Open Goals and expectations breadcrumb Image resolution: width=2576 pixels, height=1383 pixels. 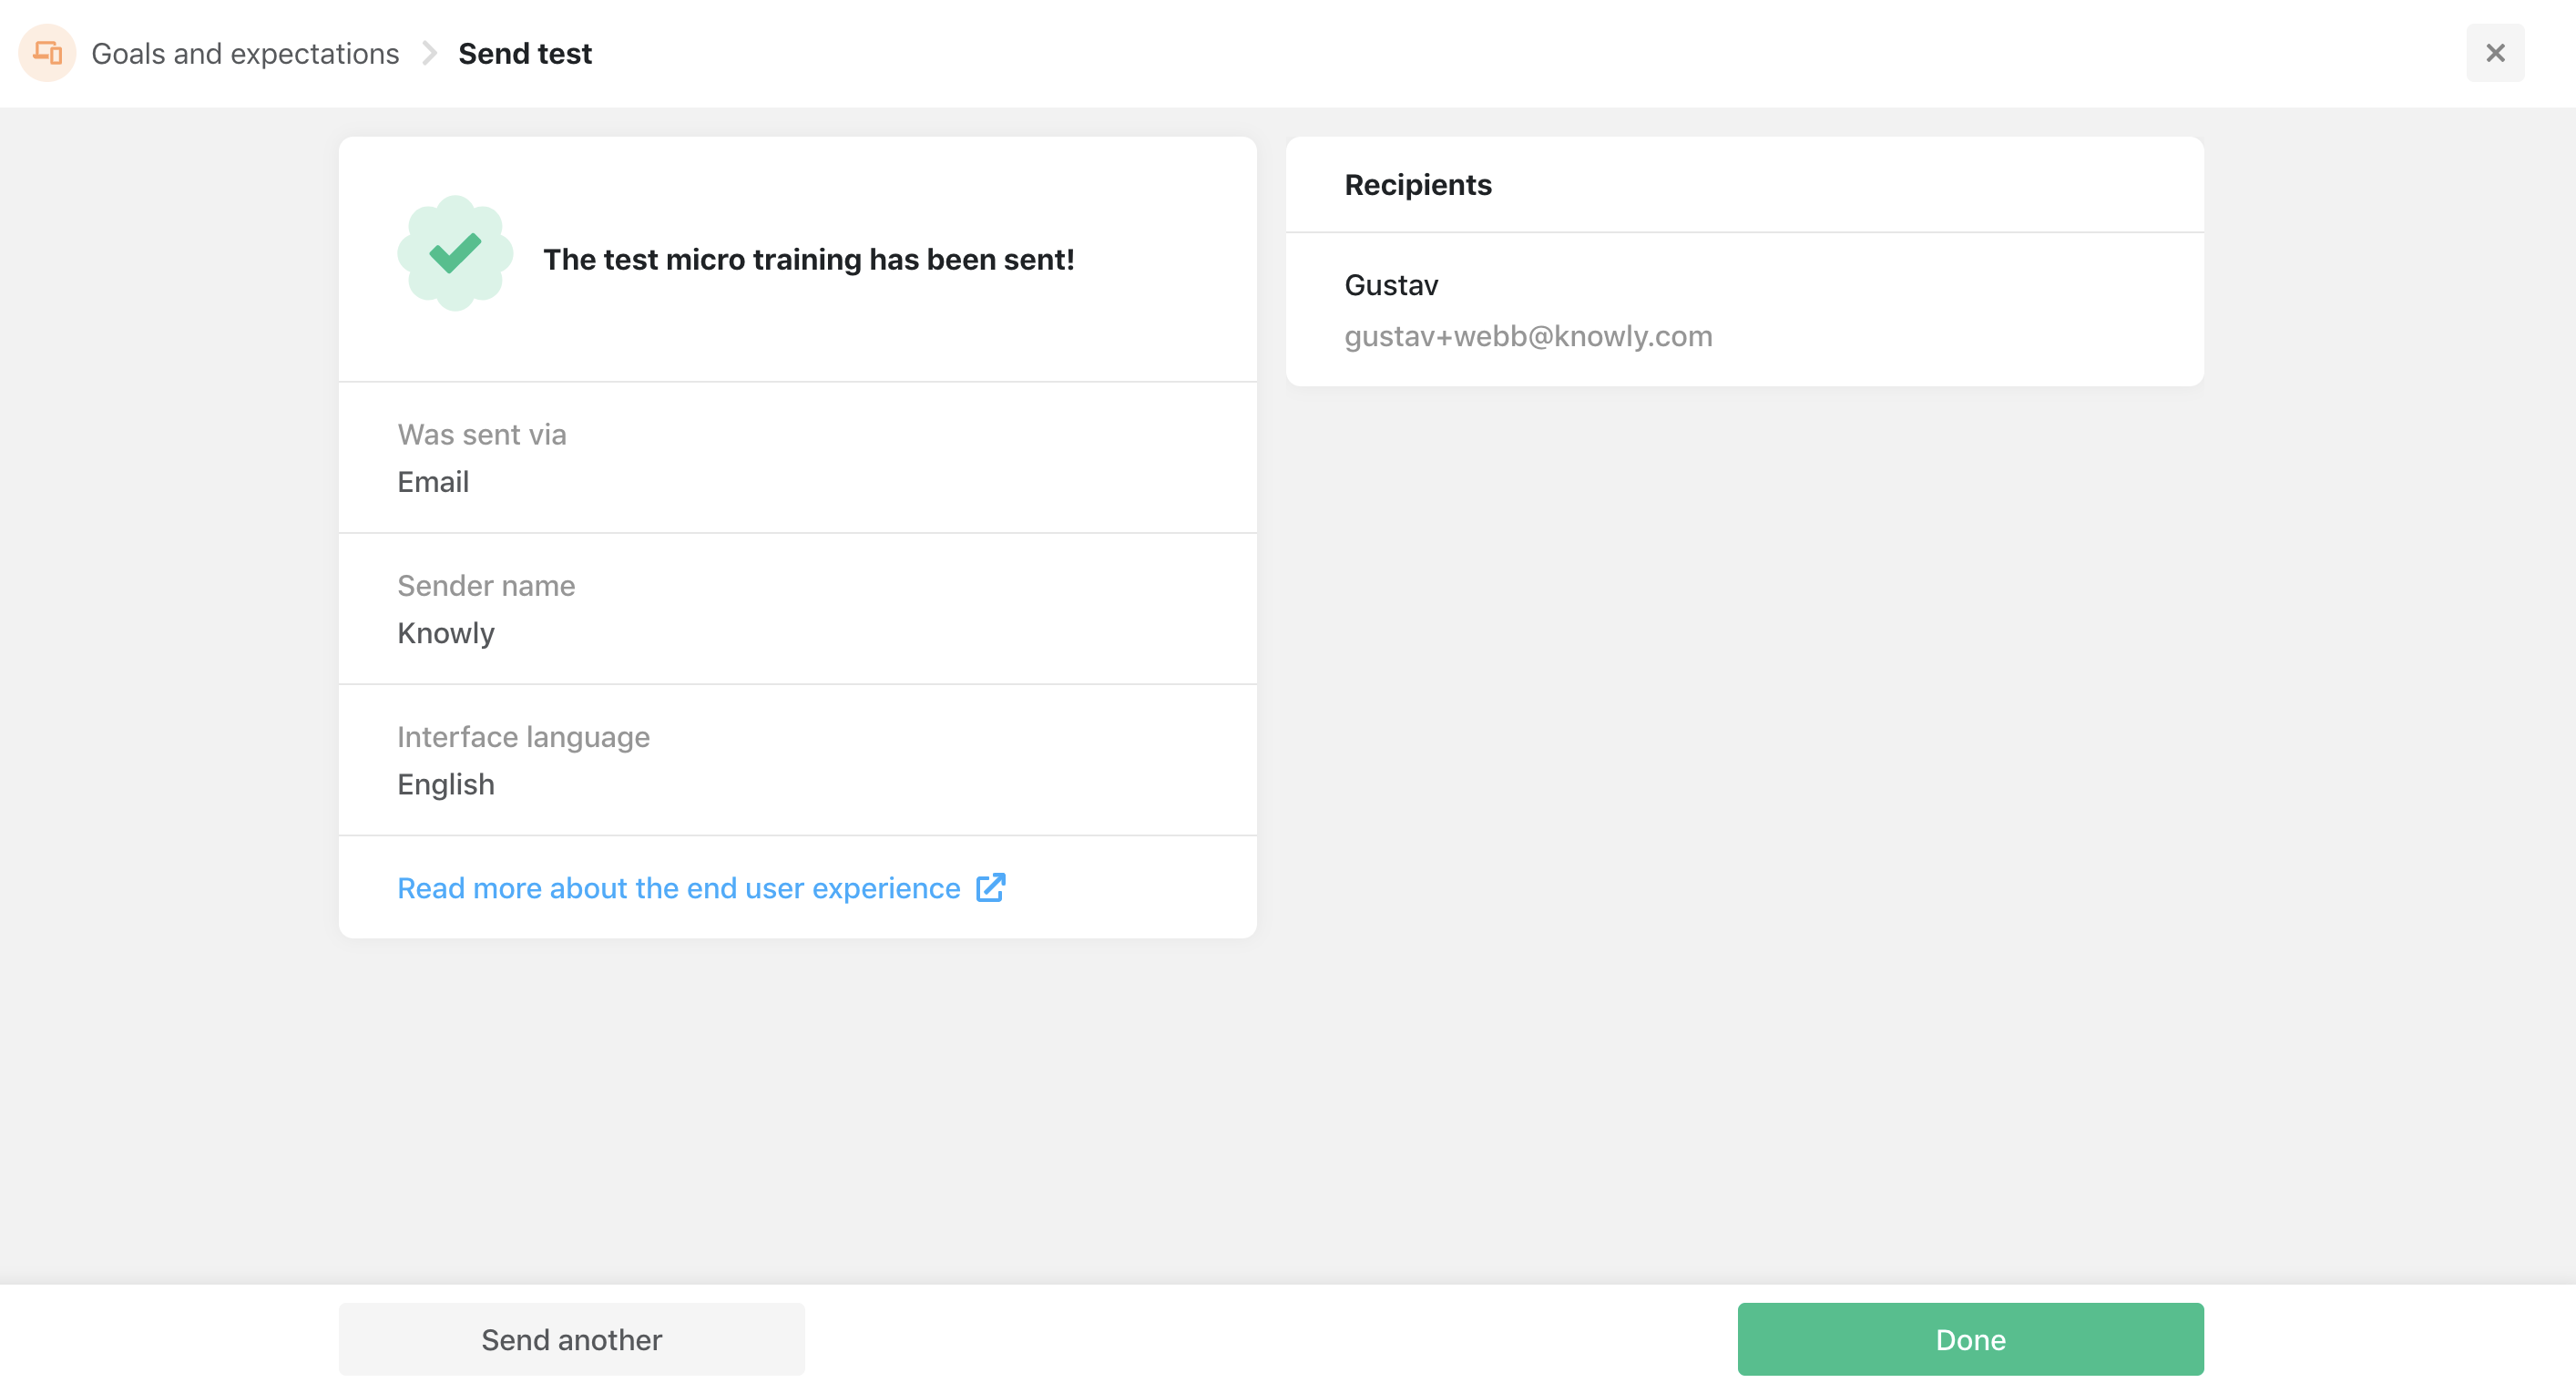[x=245, y=54]
